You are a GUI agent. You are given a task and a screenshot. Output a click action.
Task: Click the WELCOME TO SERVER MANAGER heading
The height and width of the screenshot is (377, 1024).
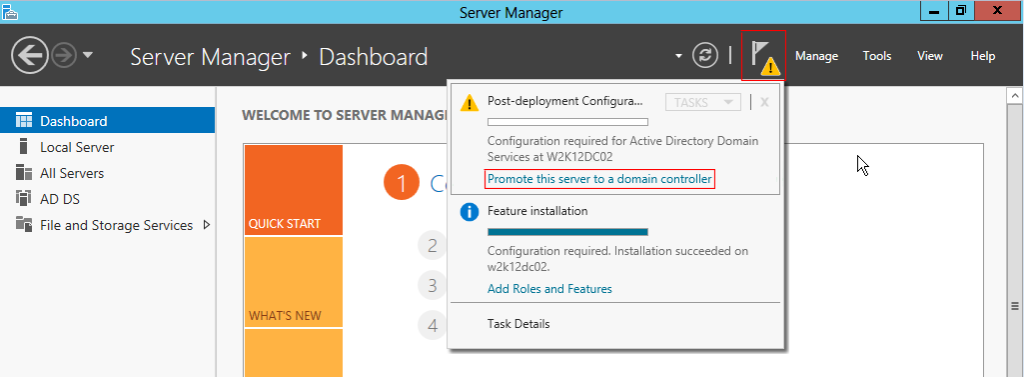point(344,116)
